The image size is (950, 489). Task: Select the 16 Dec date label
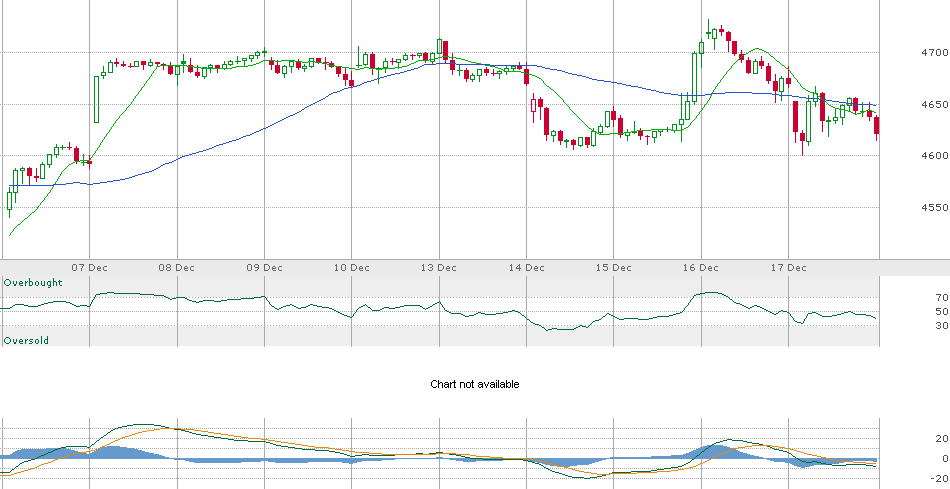702,267
